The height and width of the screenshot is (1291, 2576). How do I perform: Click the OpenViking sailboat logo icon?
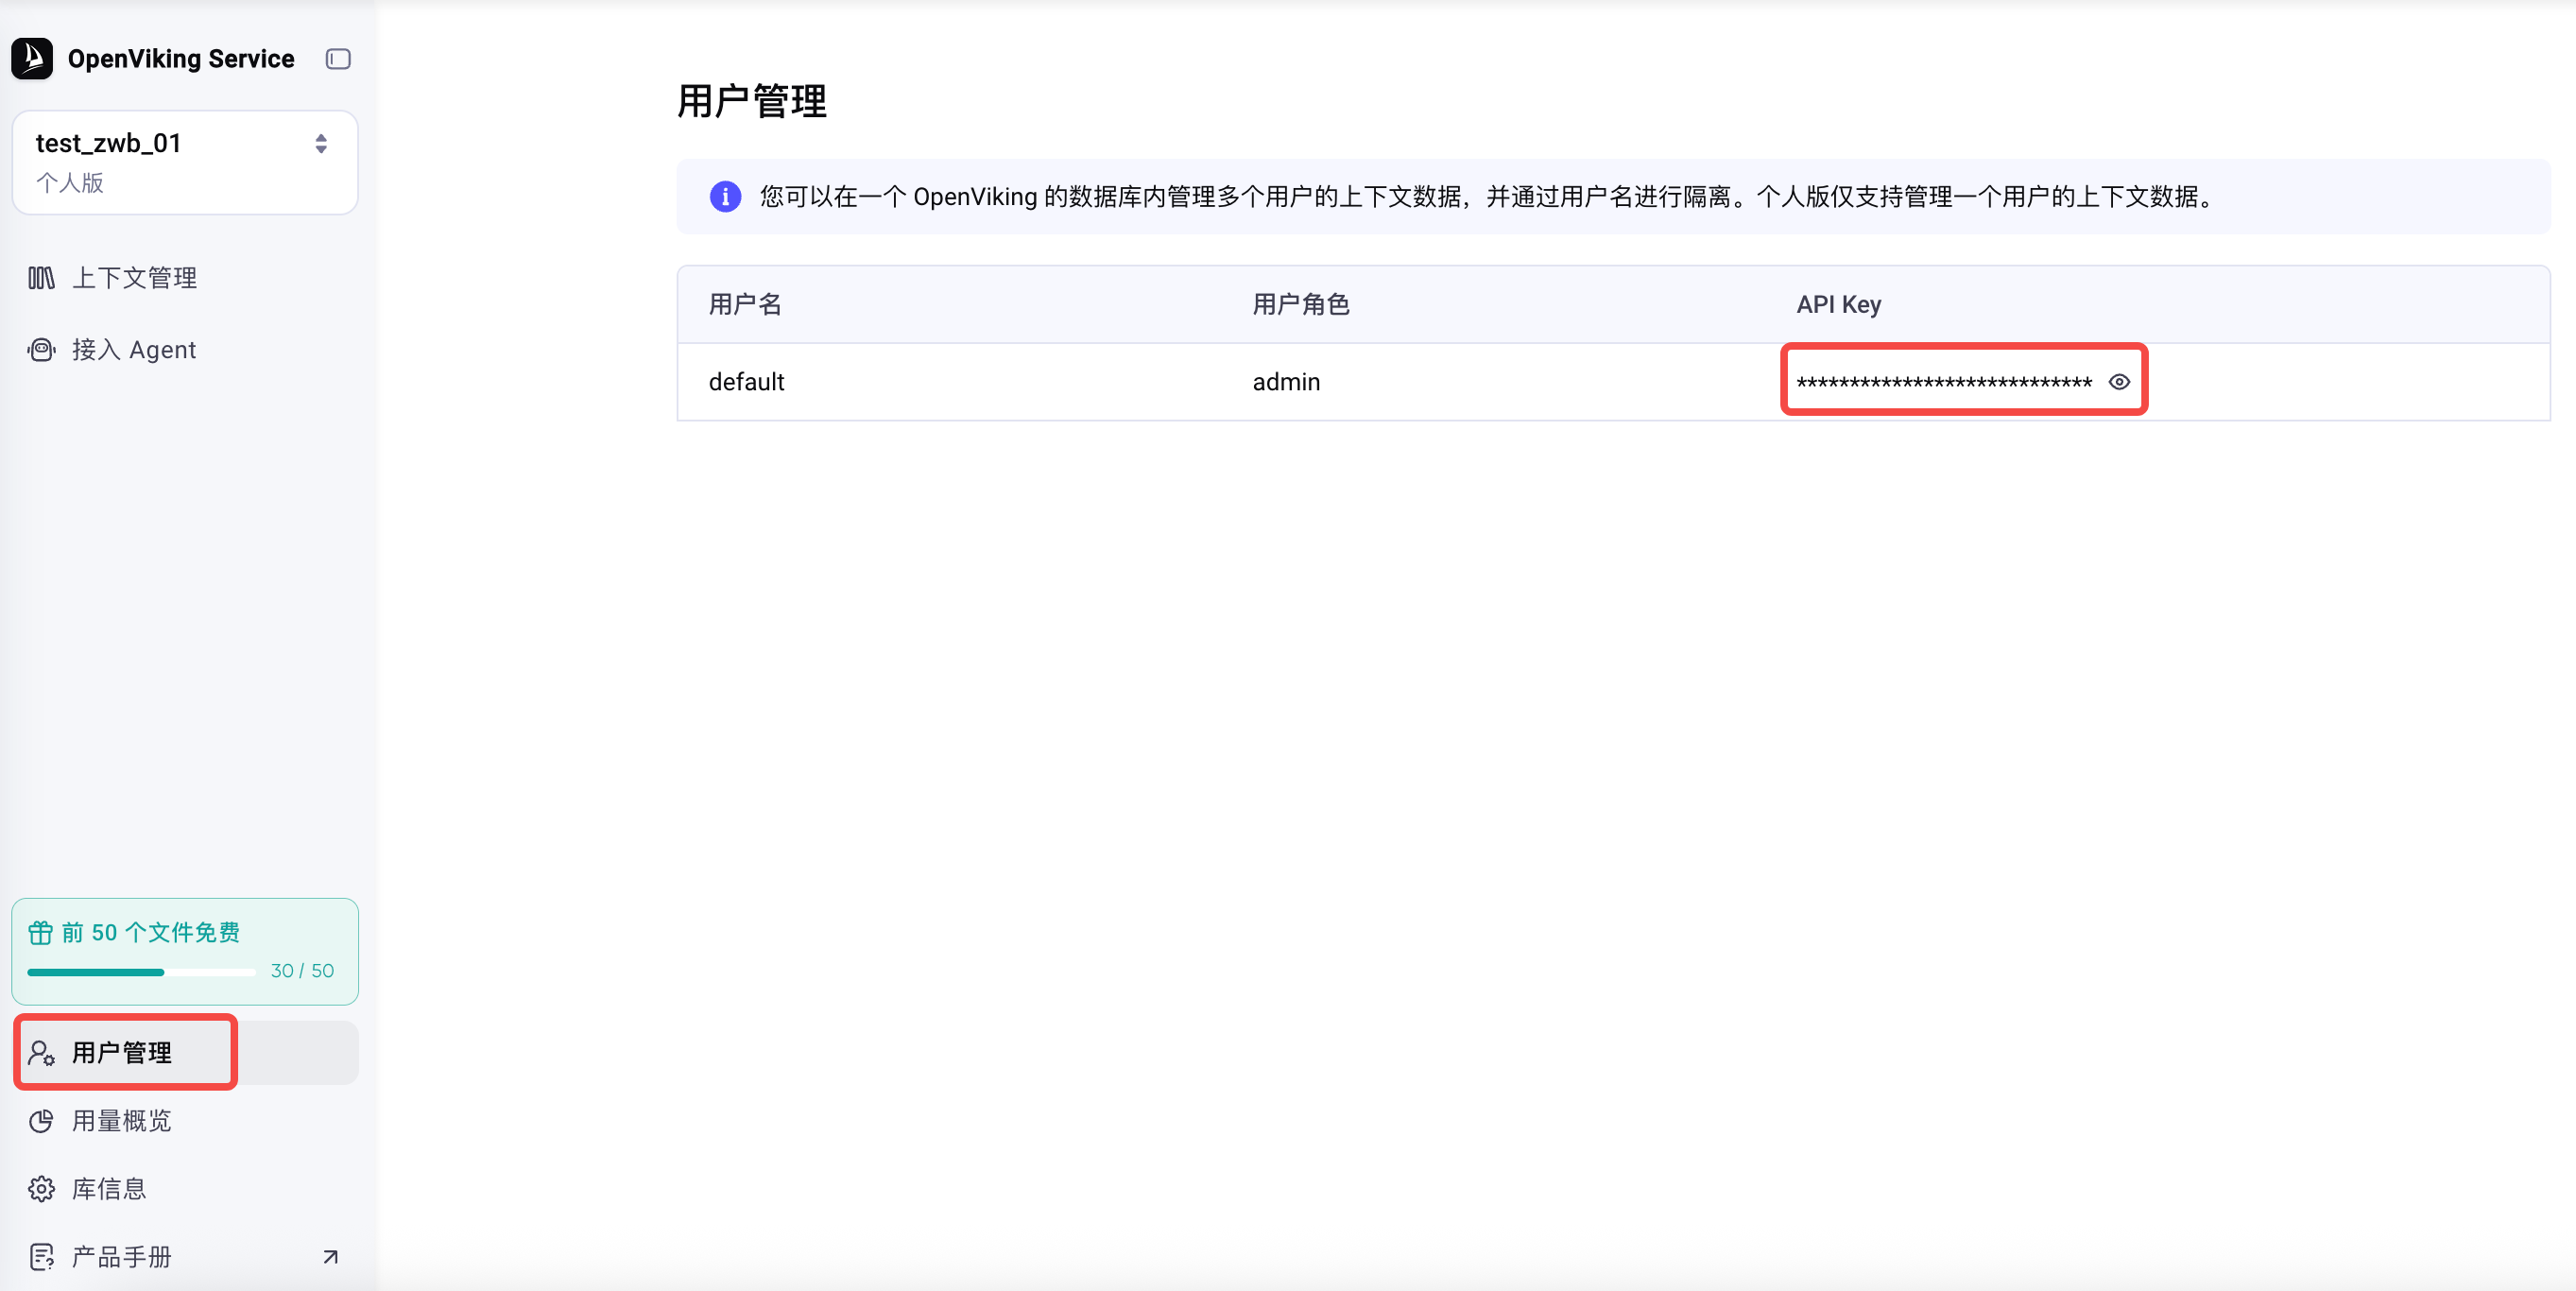coord(32,58)
